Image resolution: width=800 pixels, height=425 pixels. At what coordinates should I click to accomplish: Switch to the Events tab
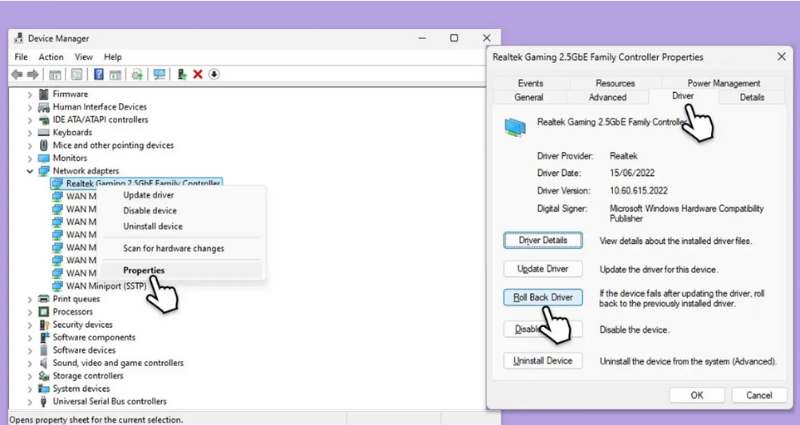point(531,83)
